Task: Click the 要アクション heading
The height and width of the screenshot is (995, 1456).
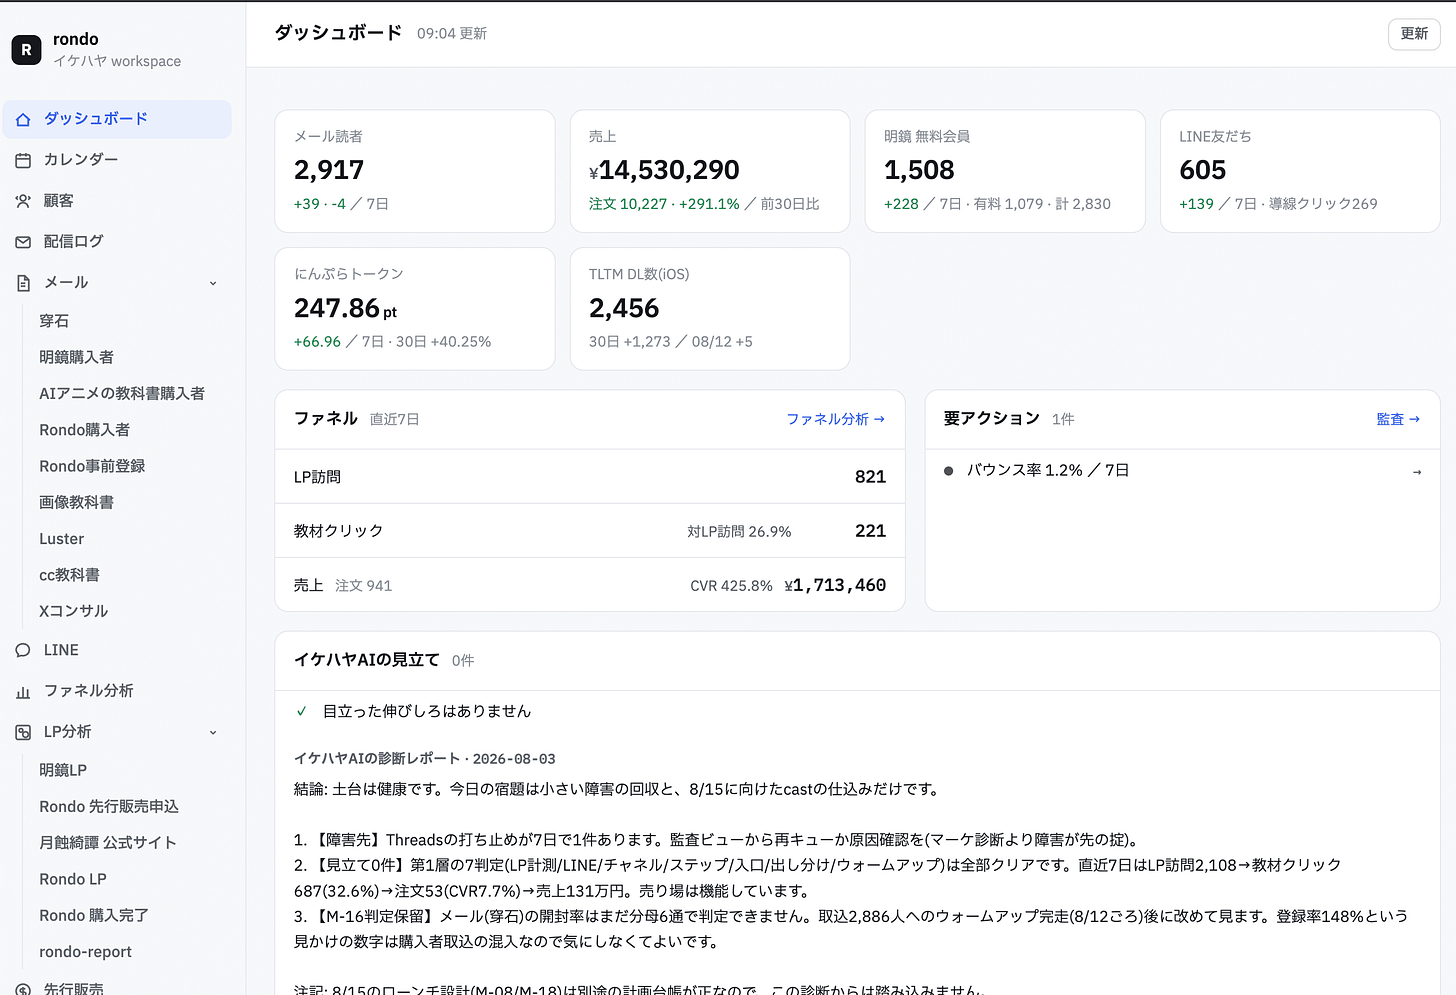Action: coord(991,418)
